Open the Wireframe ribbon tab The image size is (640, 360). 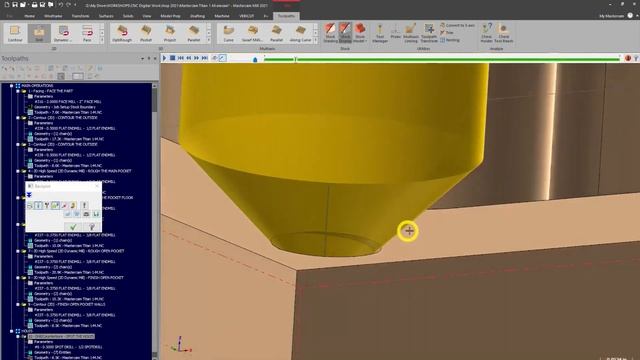[x=53, y=16]
